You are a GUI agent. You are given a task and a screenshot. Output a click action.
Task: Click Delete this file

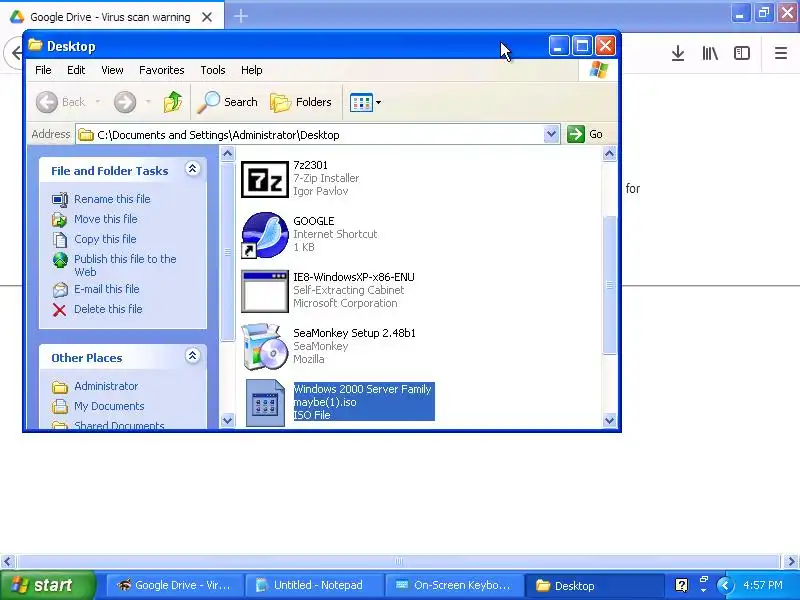tap(108, 309)
